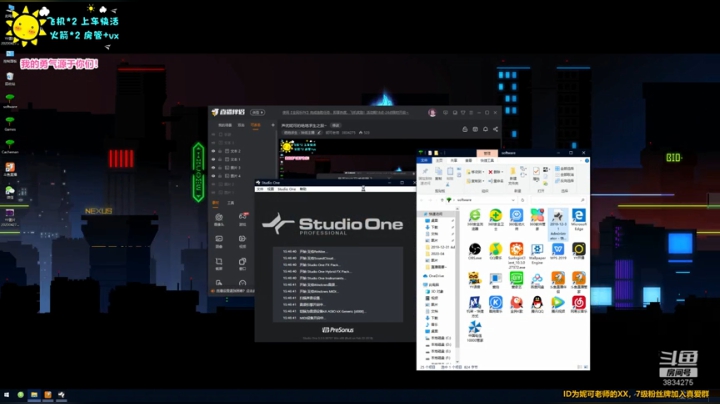Toggle the orientation pill beside Douyu companion logo
Viewport: 720px width, 404px height.
click(257, 112)
